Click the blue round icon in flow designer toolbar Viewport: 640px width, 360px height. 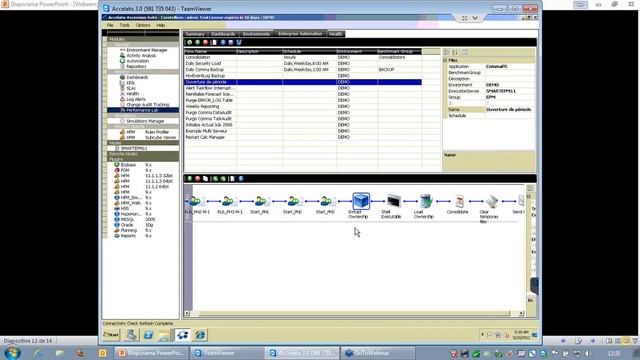click(x=241, y=179)
